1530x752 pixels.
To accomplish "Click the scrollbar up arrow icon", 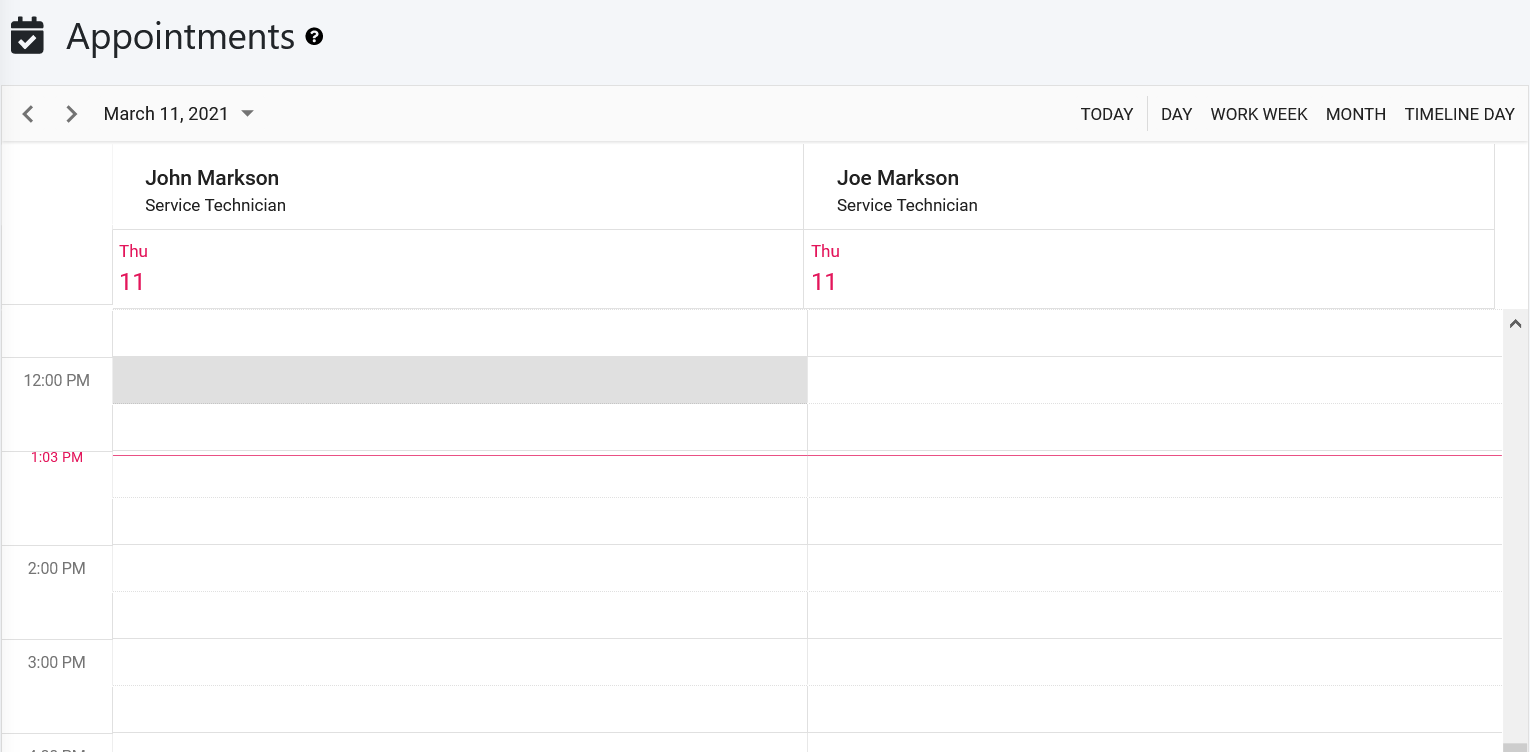I will point(1516,323).
